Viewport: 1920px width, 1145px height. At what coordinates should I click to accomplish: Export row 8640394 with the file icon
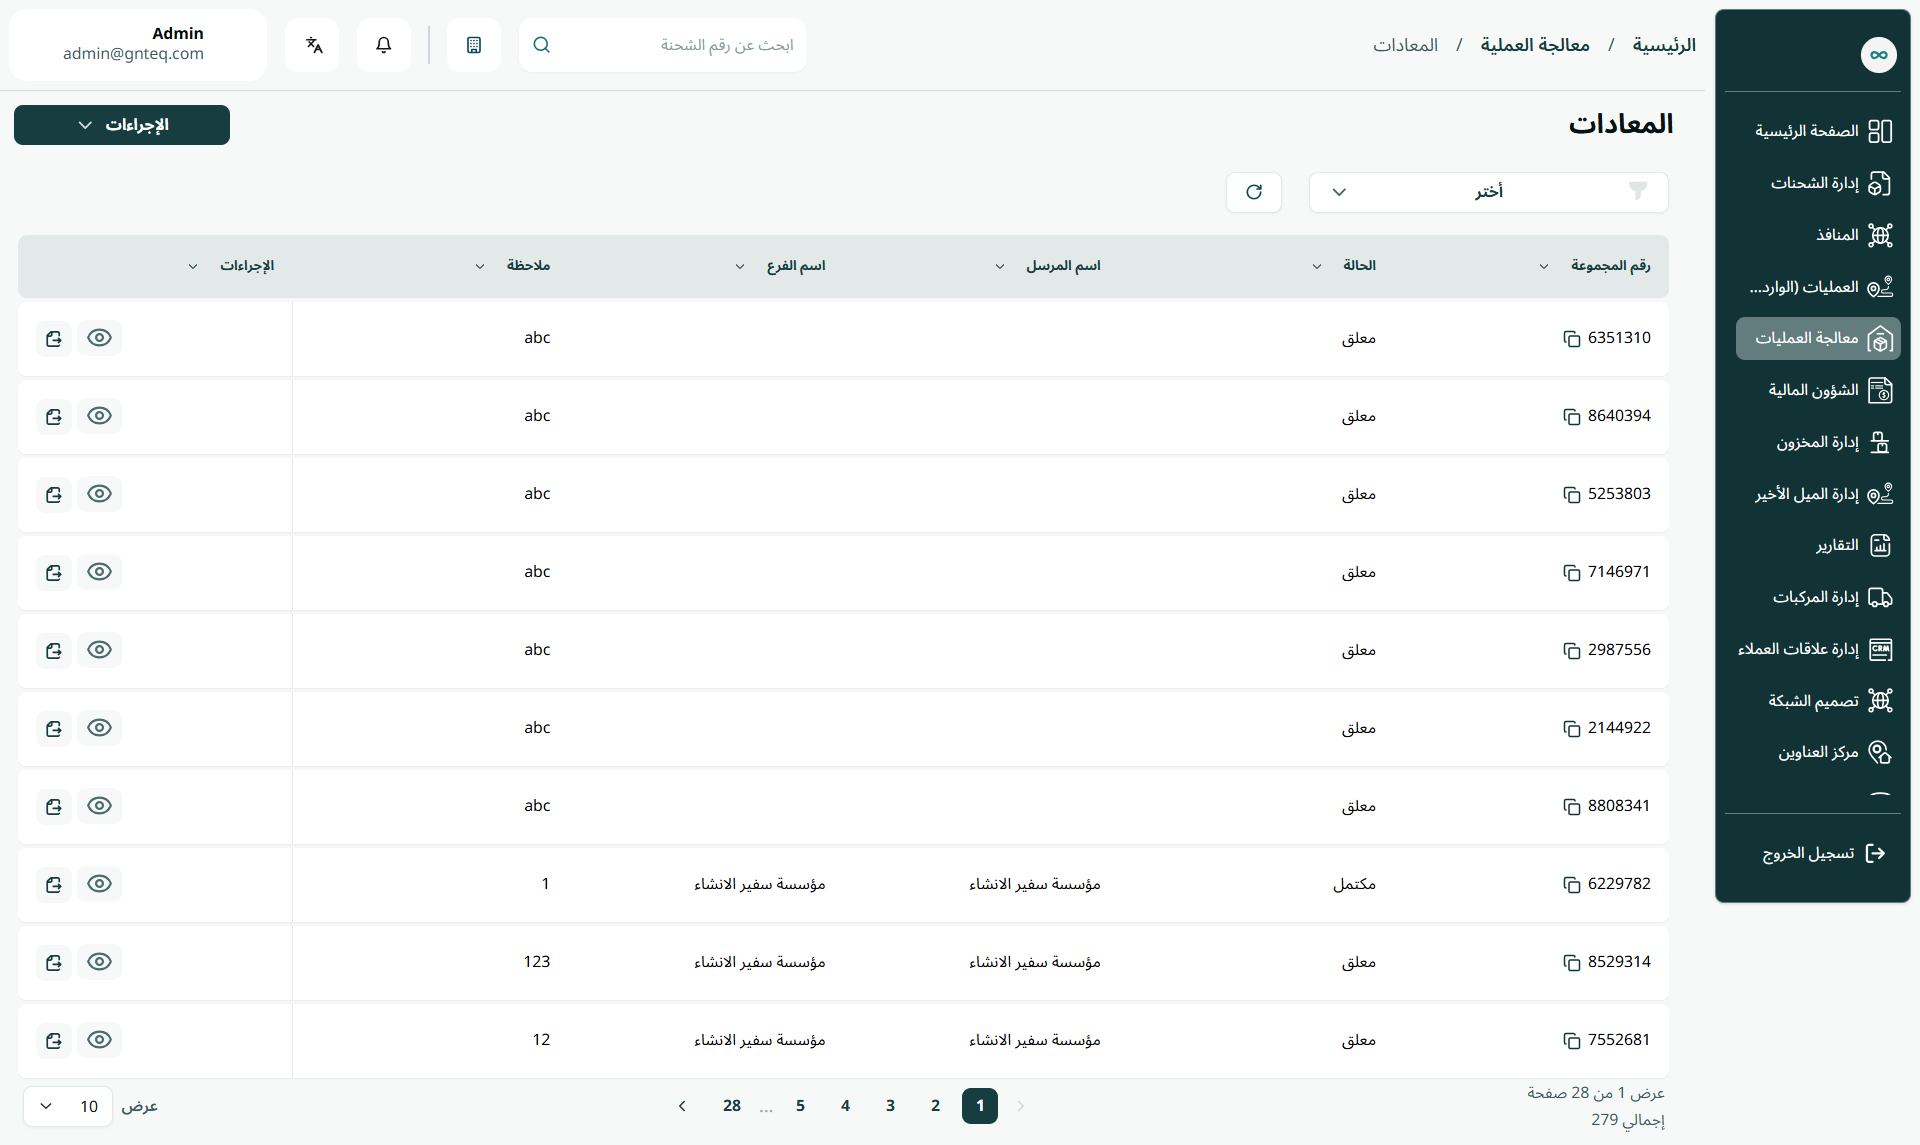(x=54, y=417)
